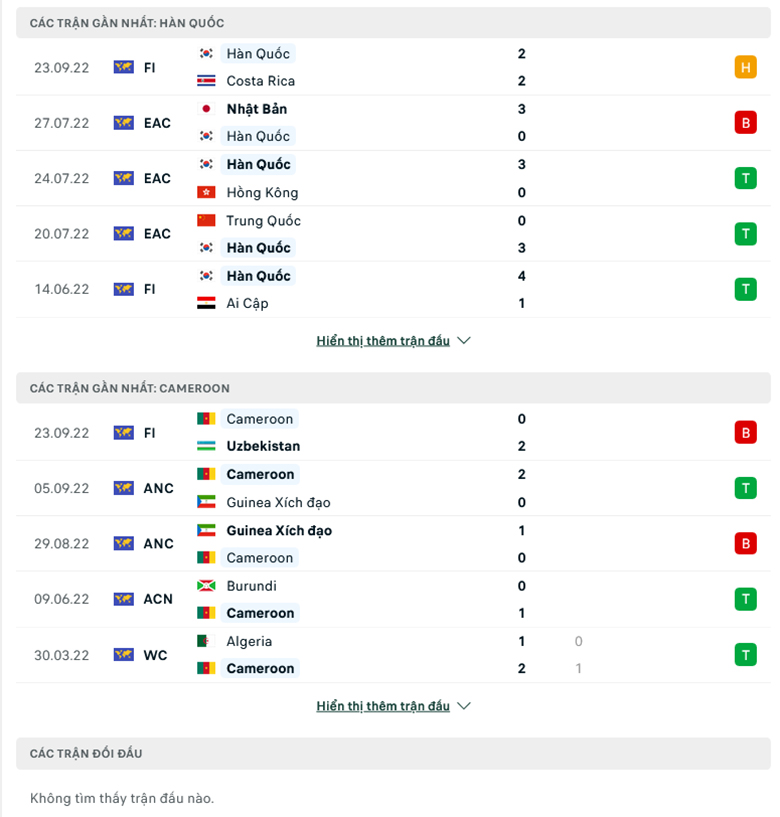Image resolution: width=780 pixels, height=817 pixels.
Task: Expand more Hàn Quốc matches chevron
Action: coord(464,341)
